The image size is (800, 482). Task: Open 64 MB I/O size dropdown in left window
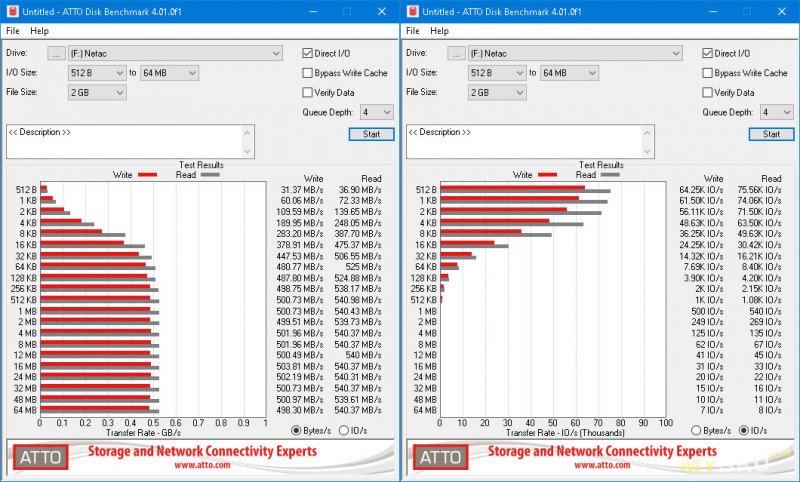coord(169,73)
